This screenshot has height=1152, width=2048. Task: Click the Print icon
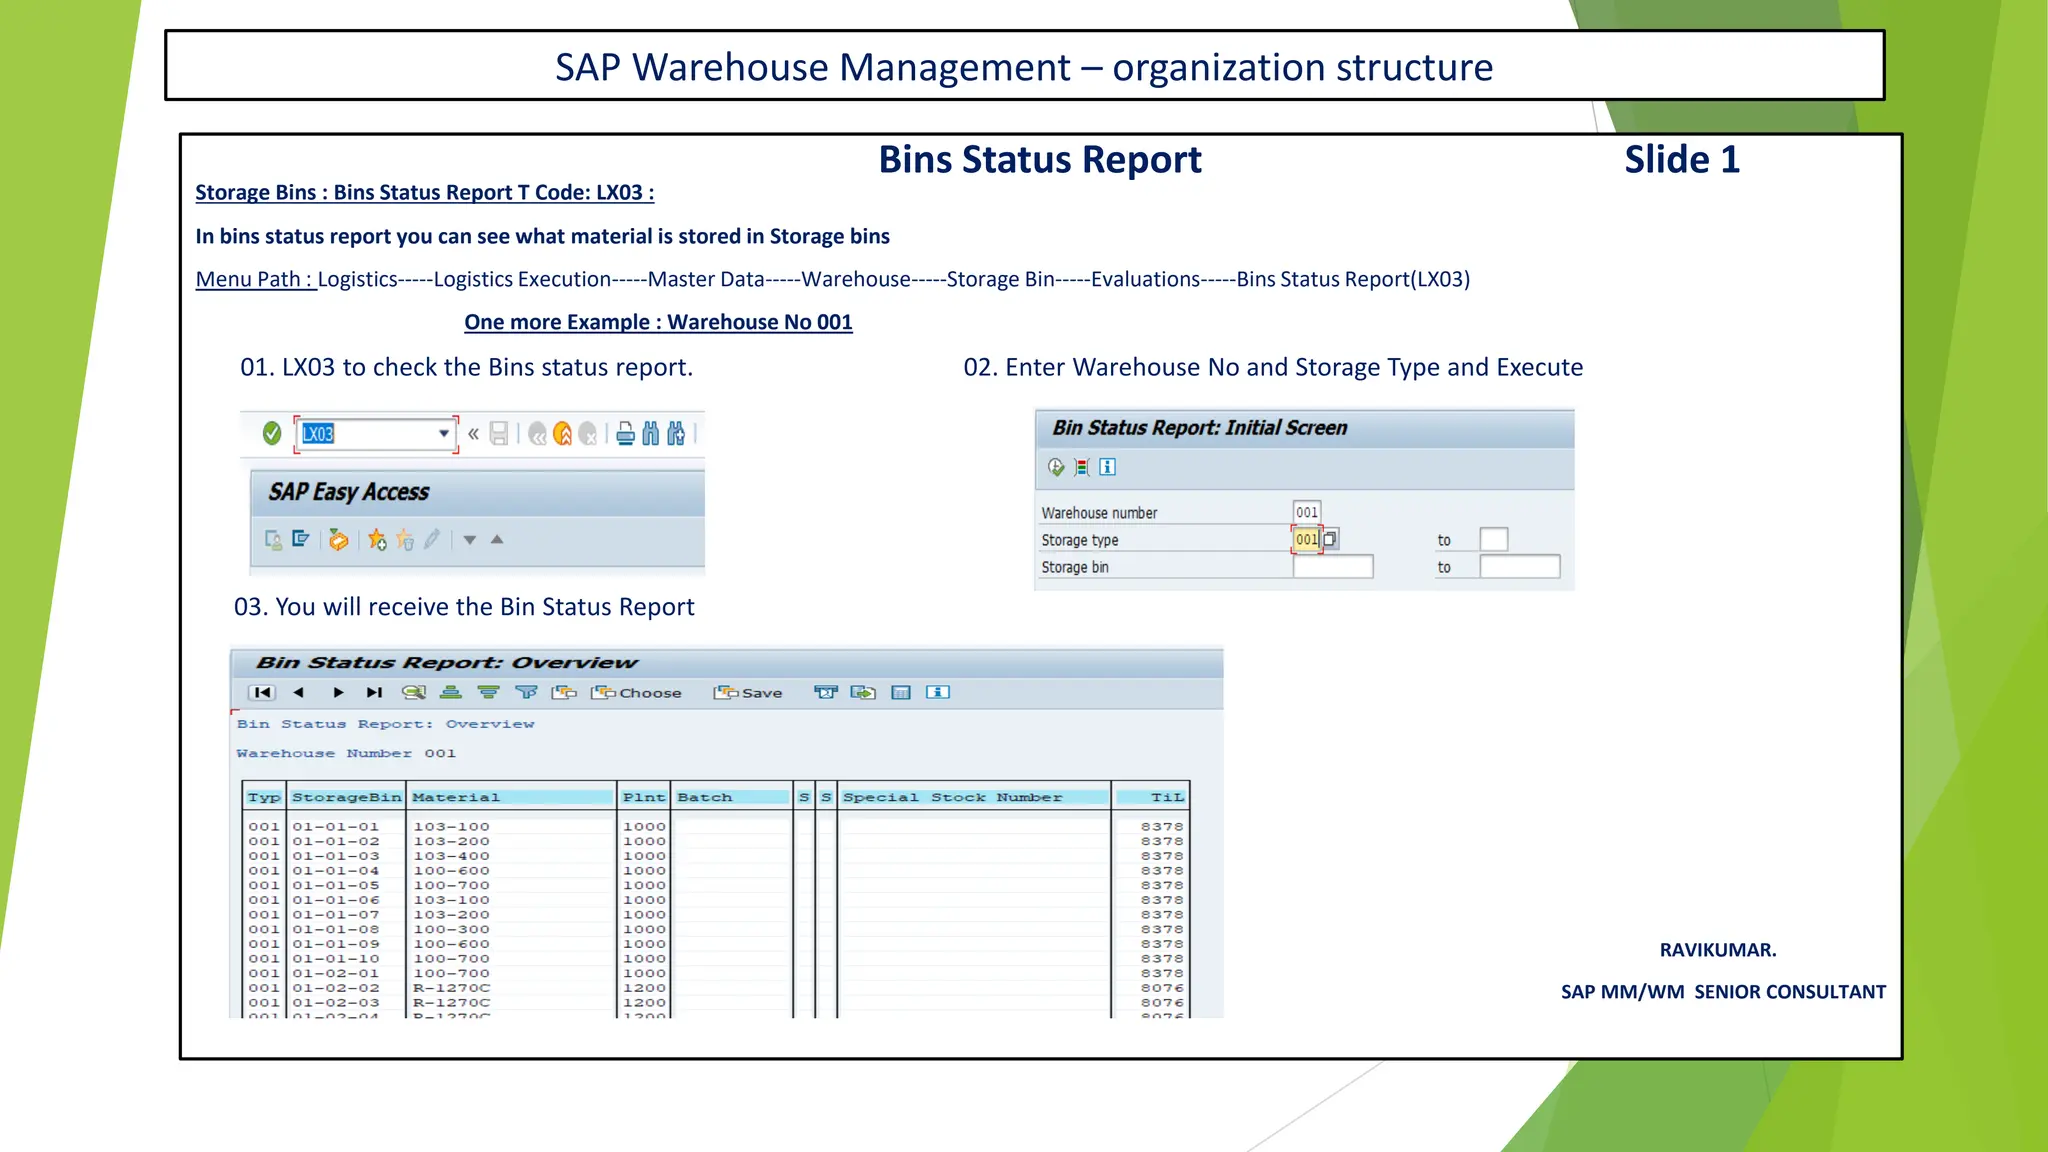point(625,433)
